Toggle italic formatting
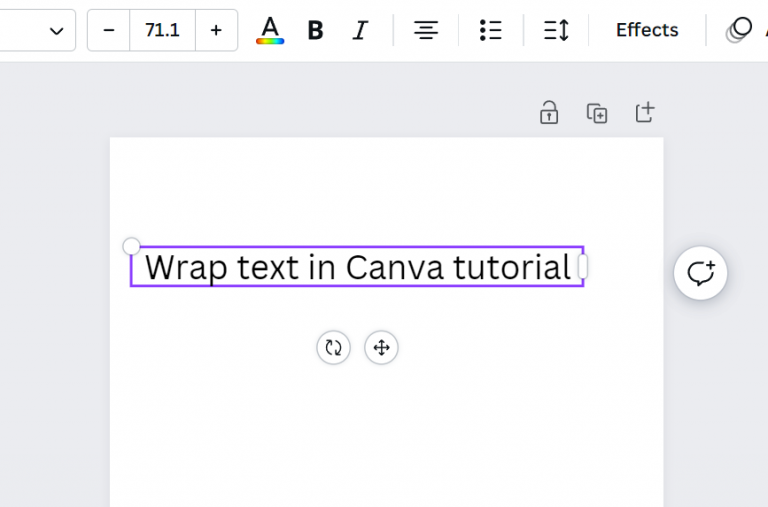768x507 pixels. (x=359, y=30)
